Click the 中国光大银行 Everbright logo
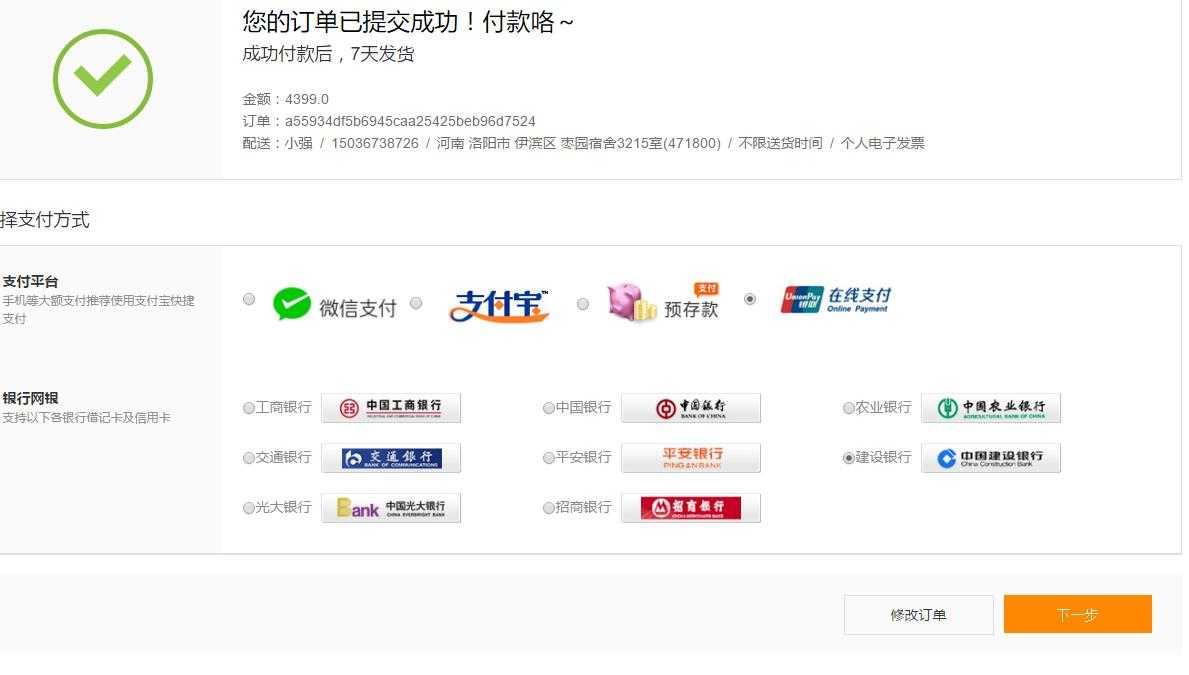The image size is (1189, 675). tap(391, 508)
